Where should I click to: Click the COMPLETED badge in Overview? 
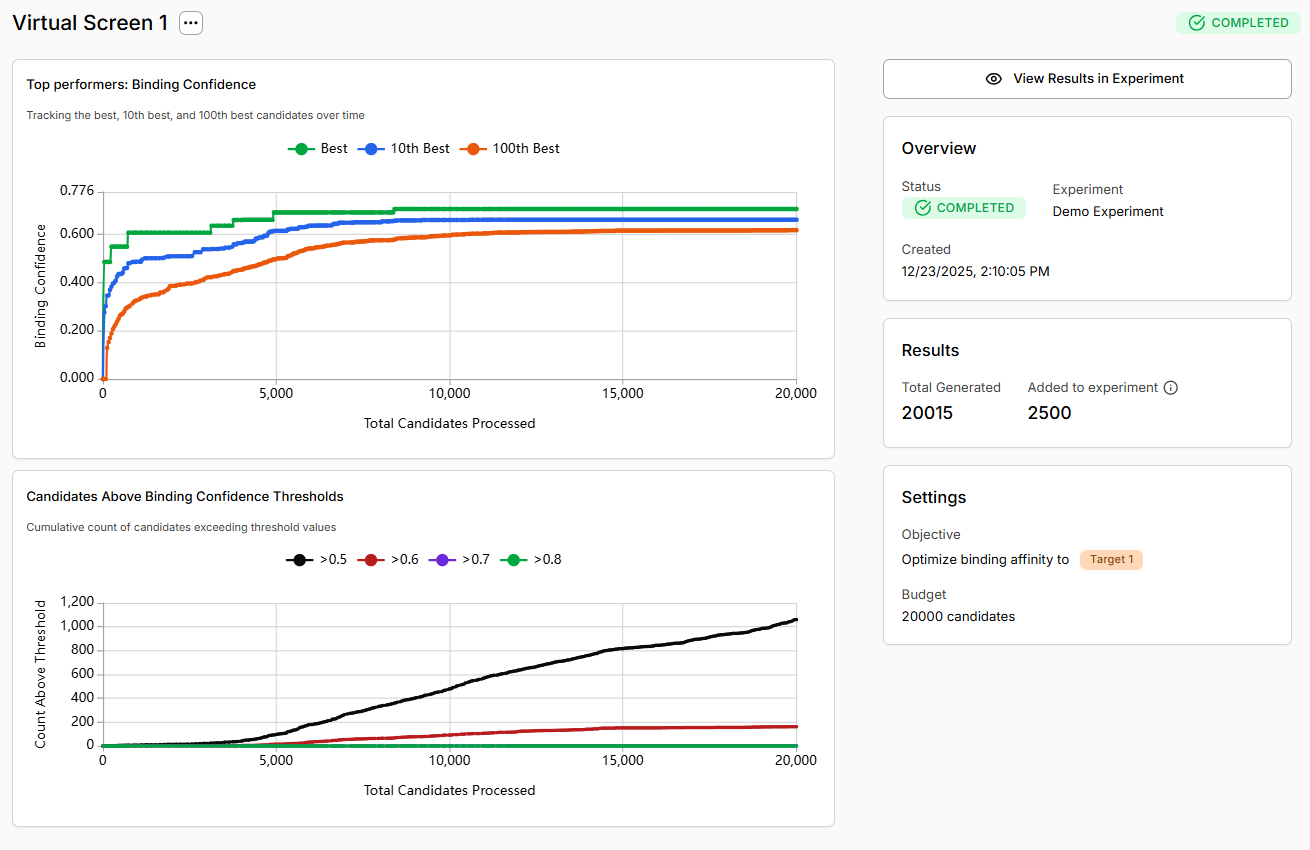(x=963, y=208)
